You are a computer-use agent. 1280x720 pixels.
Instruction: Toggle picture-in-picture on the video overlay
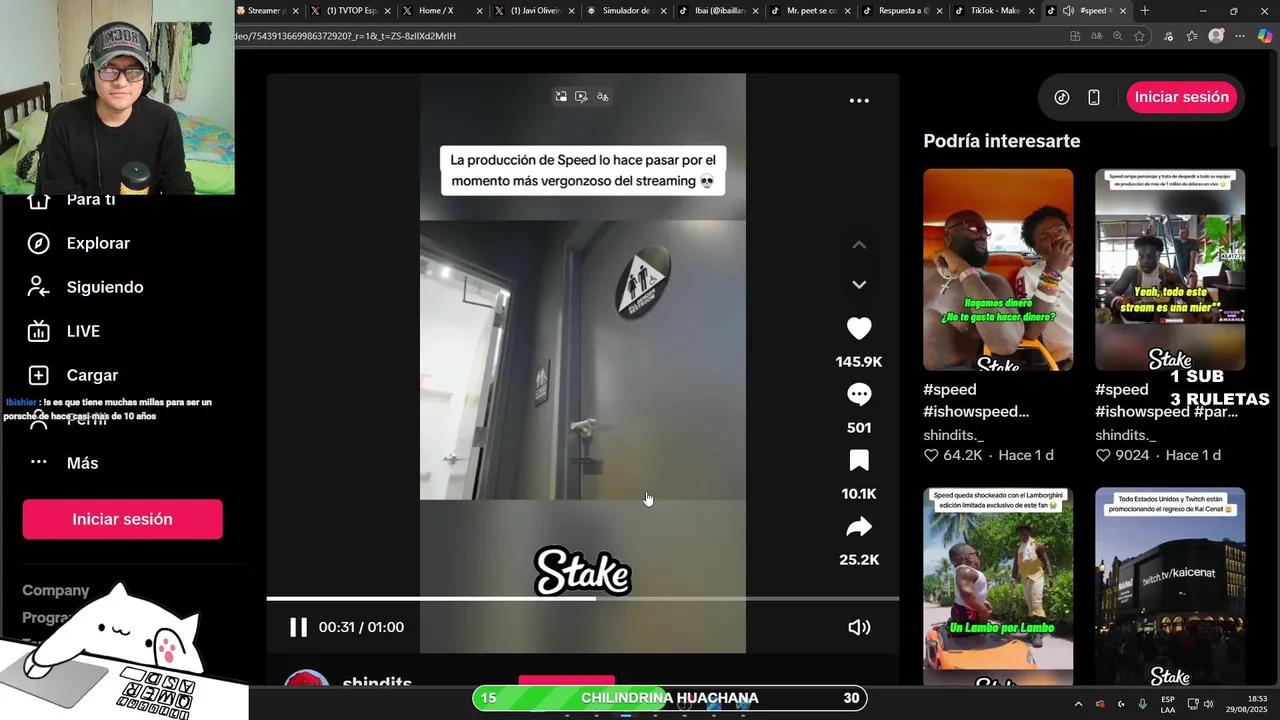[561, 97]
